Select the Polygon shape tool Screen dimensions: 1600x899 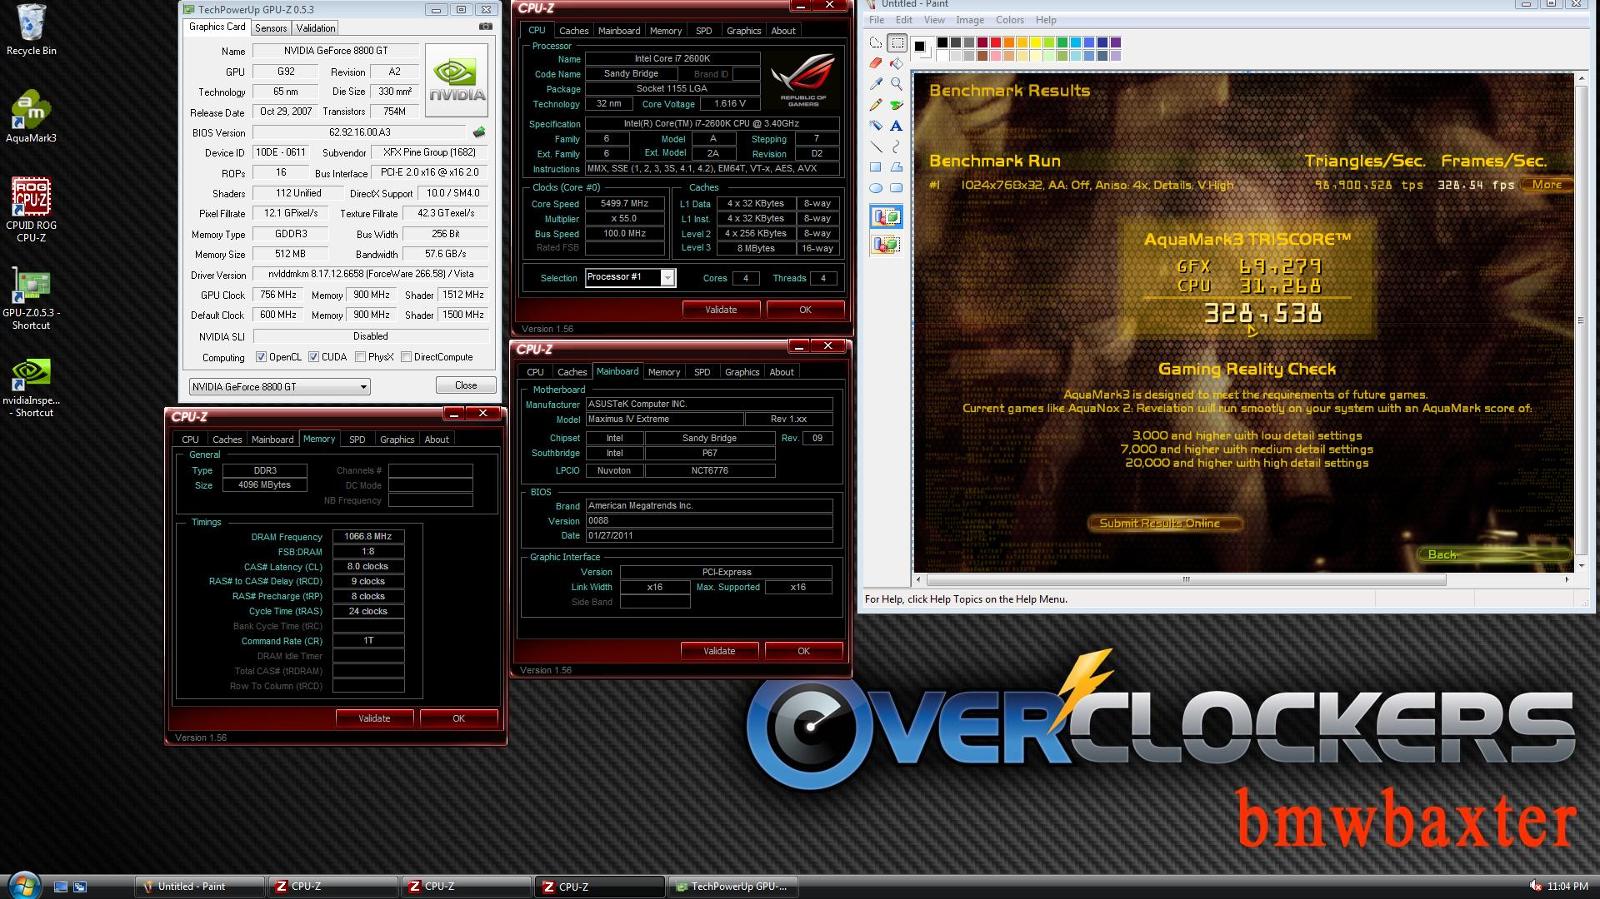pyautogui.click(x=897, y=167)
